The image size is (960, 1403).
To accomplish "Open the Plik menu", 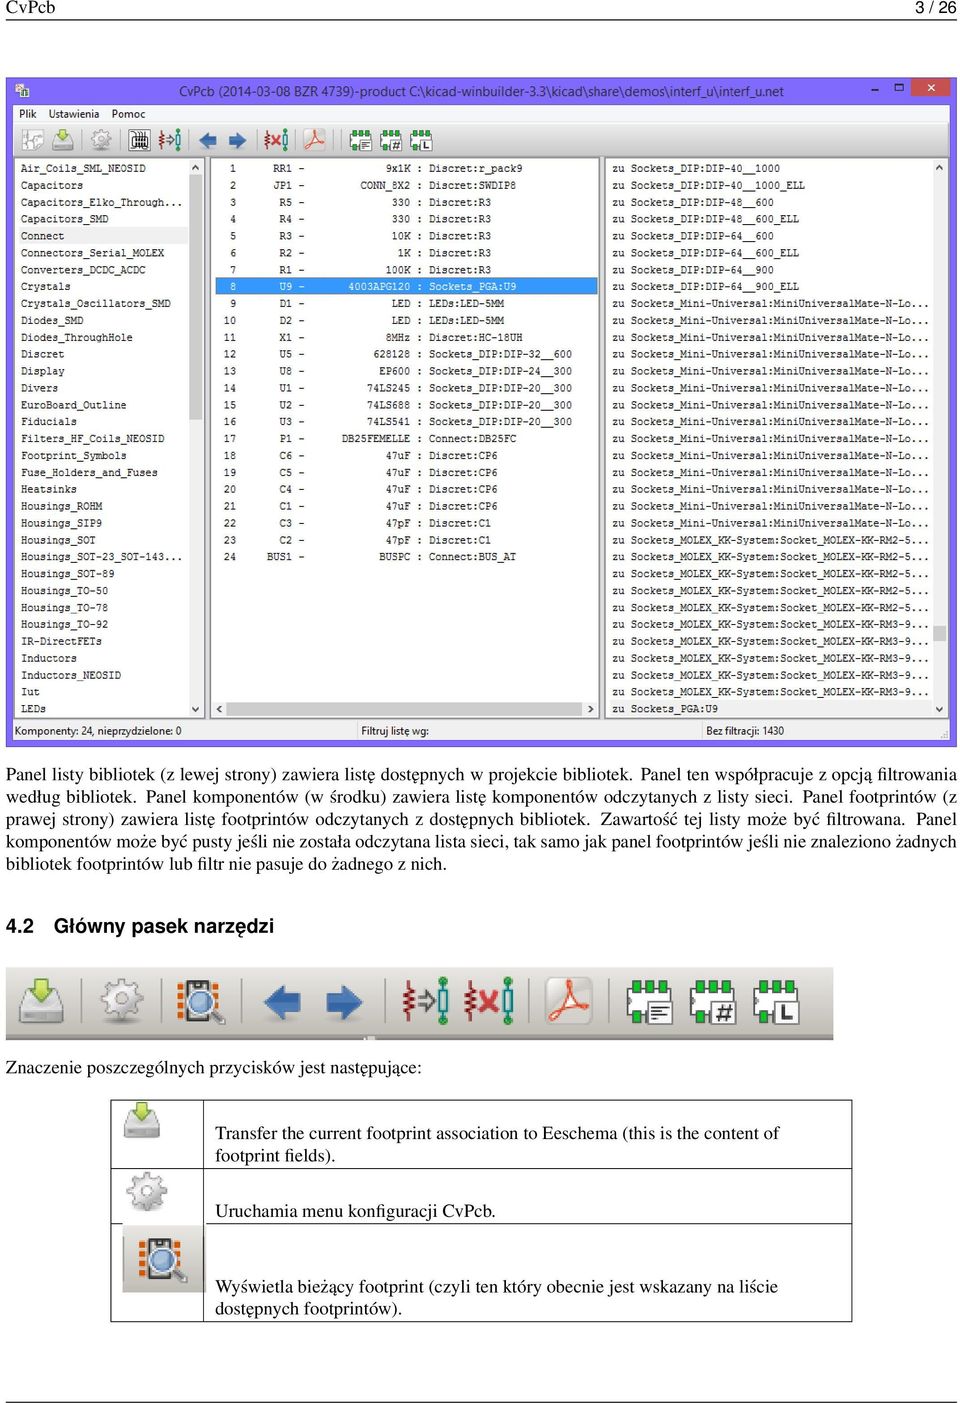I will [28, 114].
